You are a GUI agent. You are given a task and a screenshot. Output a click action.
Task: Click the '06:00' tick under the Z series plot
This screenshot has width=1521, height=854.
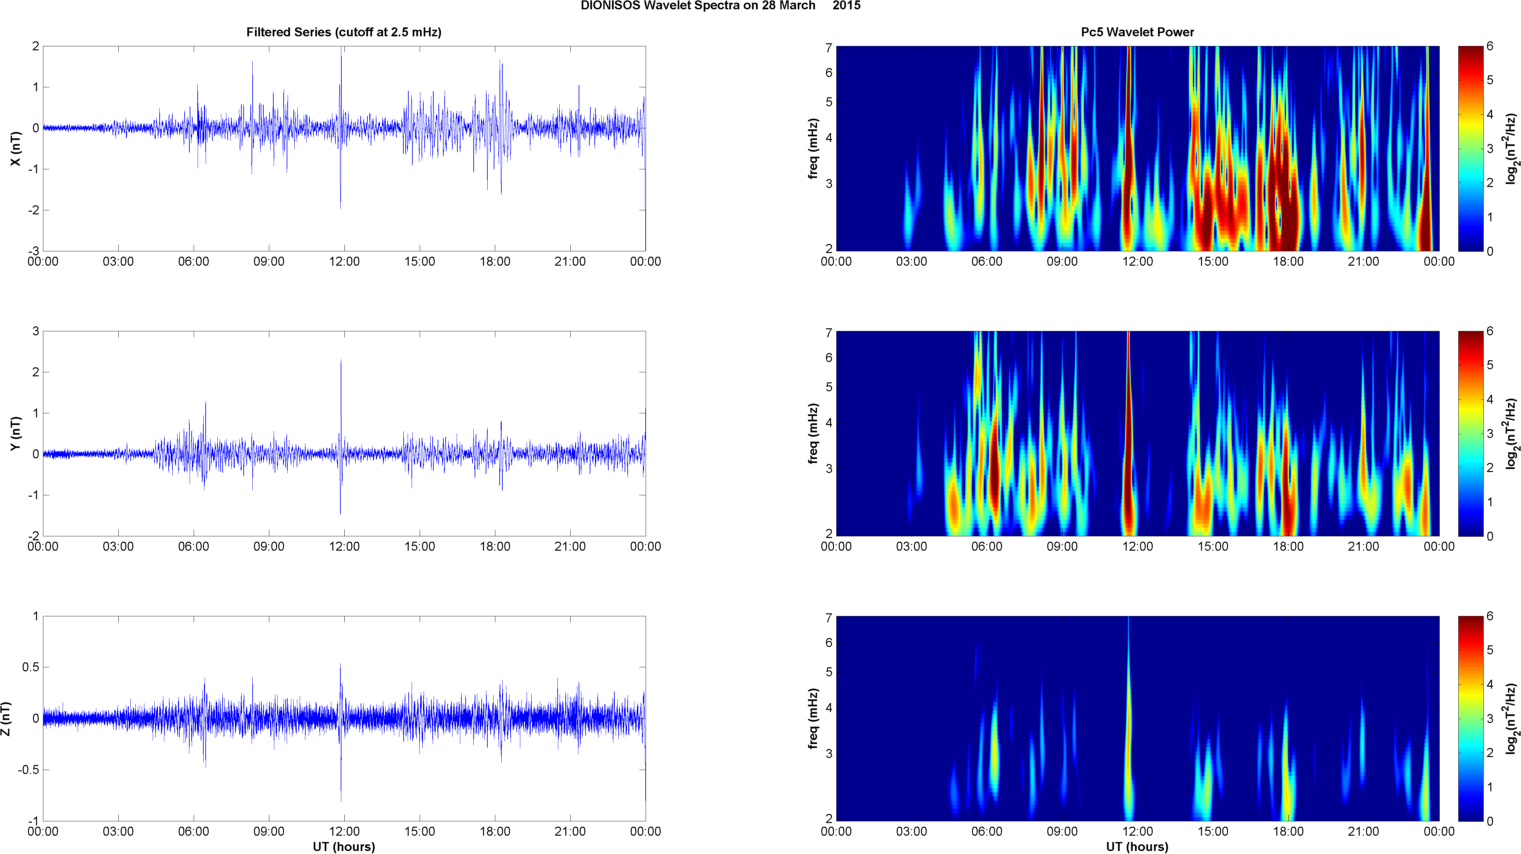[x=193, y=832]
